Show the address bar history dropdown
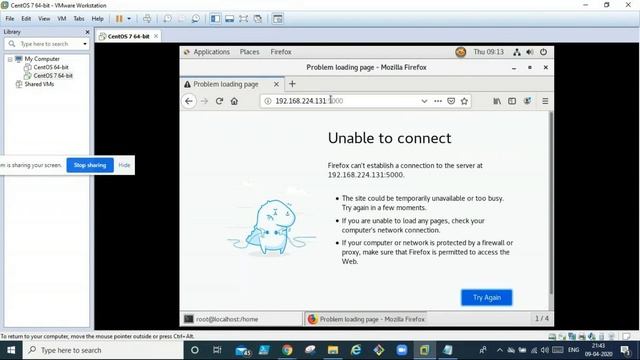The image size is (640, 360). [x=424, y=101]
